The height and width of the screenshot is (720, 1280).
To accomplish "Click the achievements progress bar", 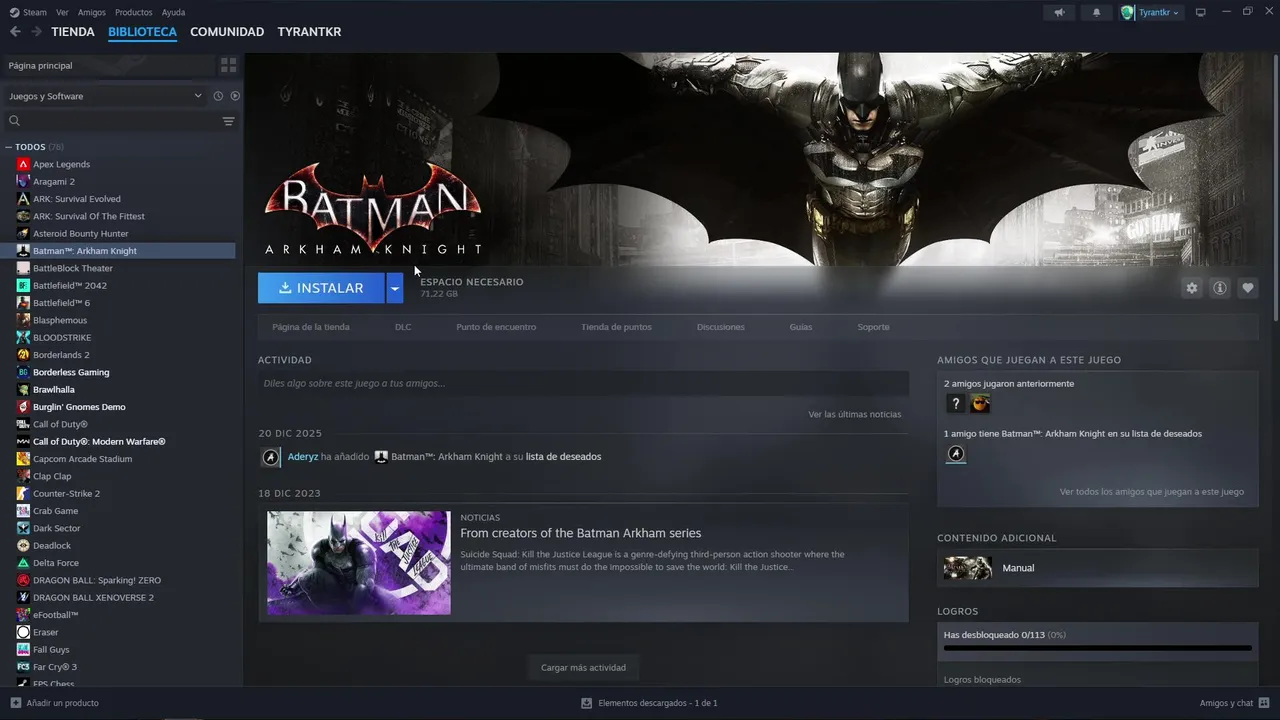I will 1098,648.
